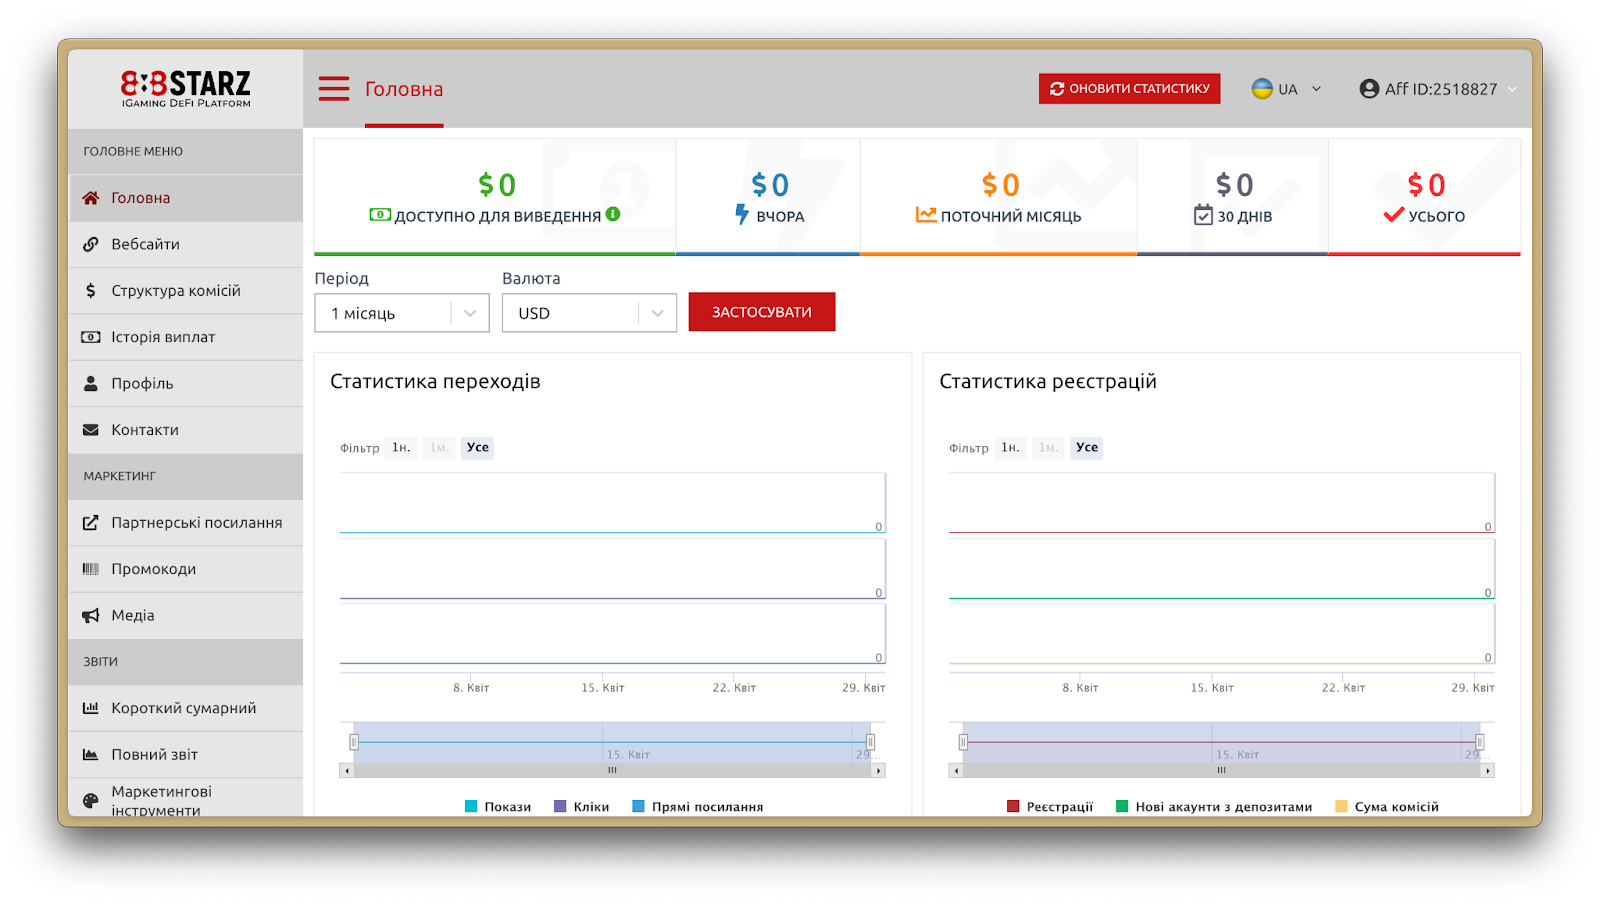Image resolution: width=1600 pixels, height=903 pixels.
Task: Toggle the Покази series in legend
Action: point(498,806)
